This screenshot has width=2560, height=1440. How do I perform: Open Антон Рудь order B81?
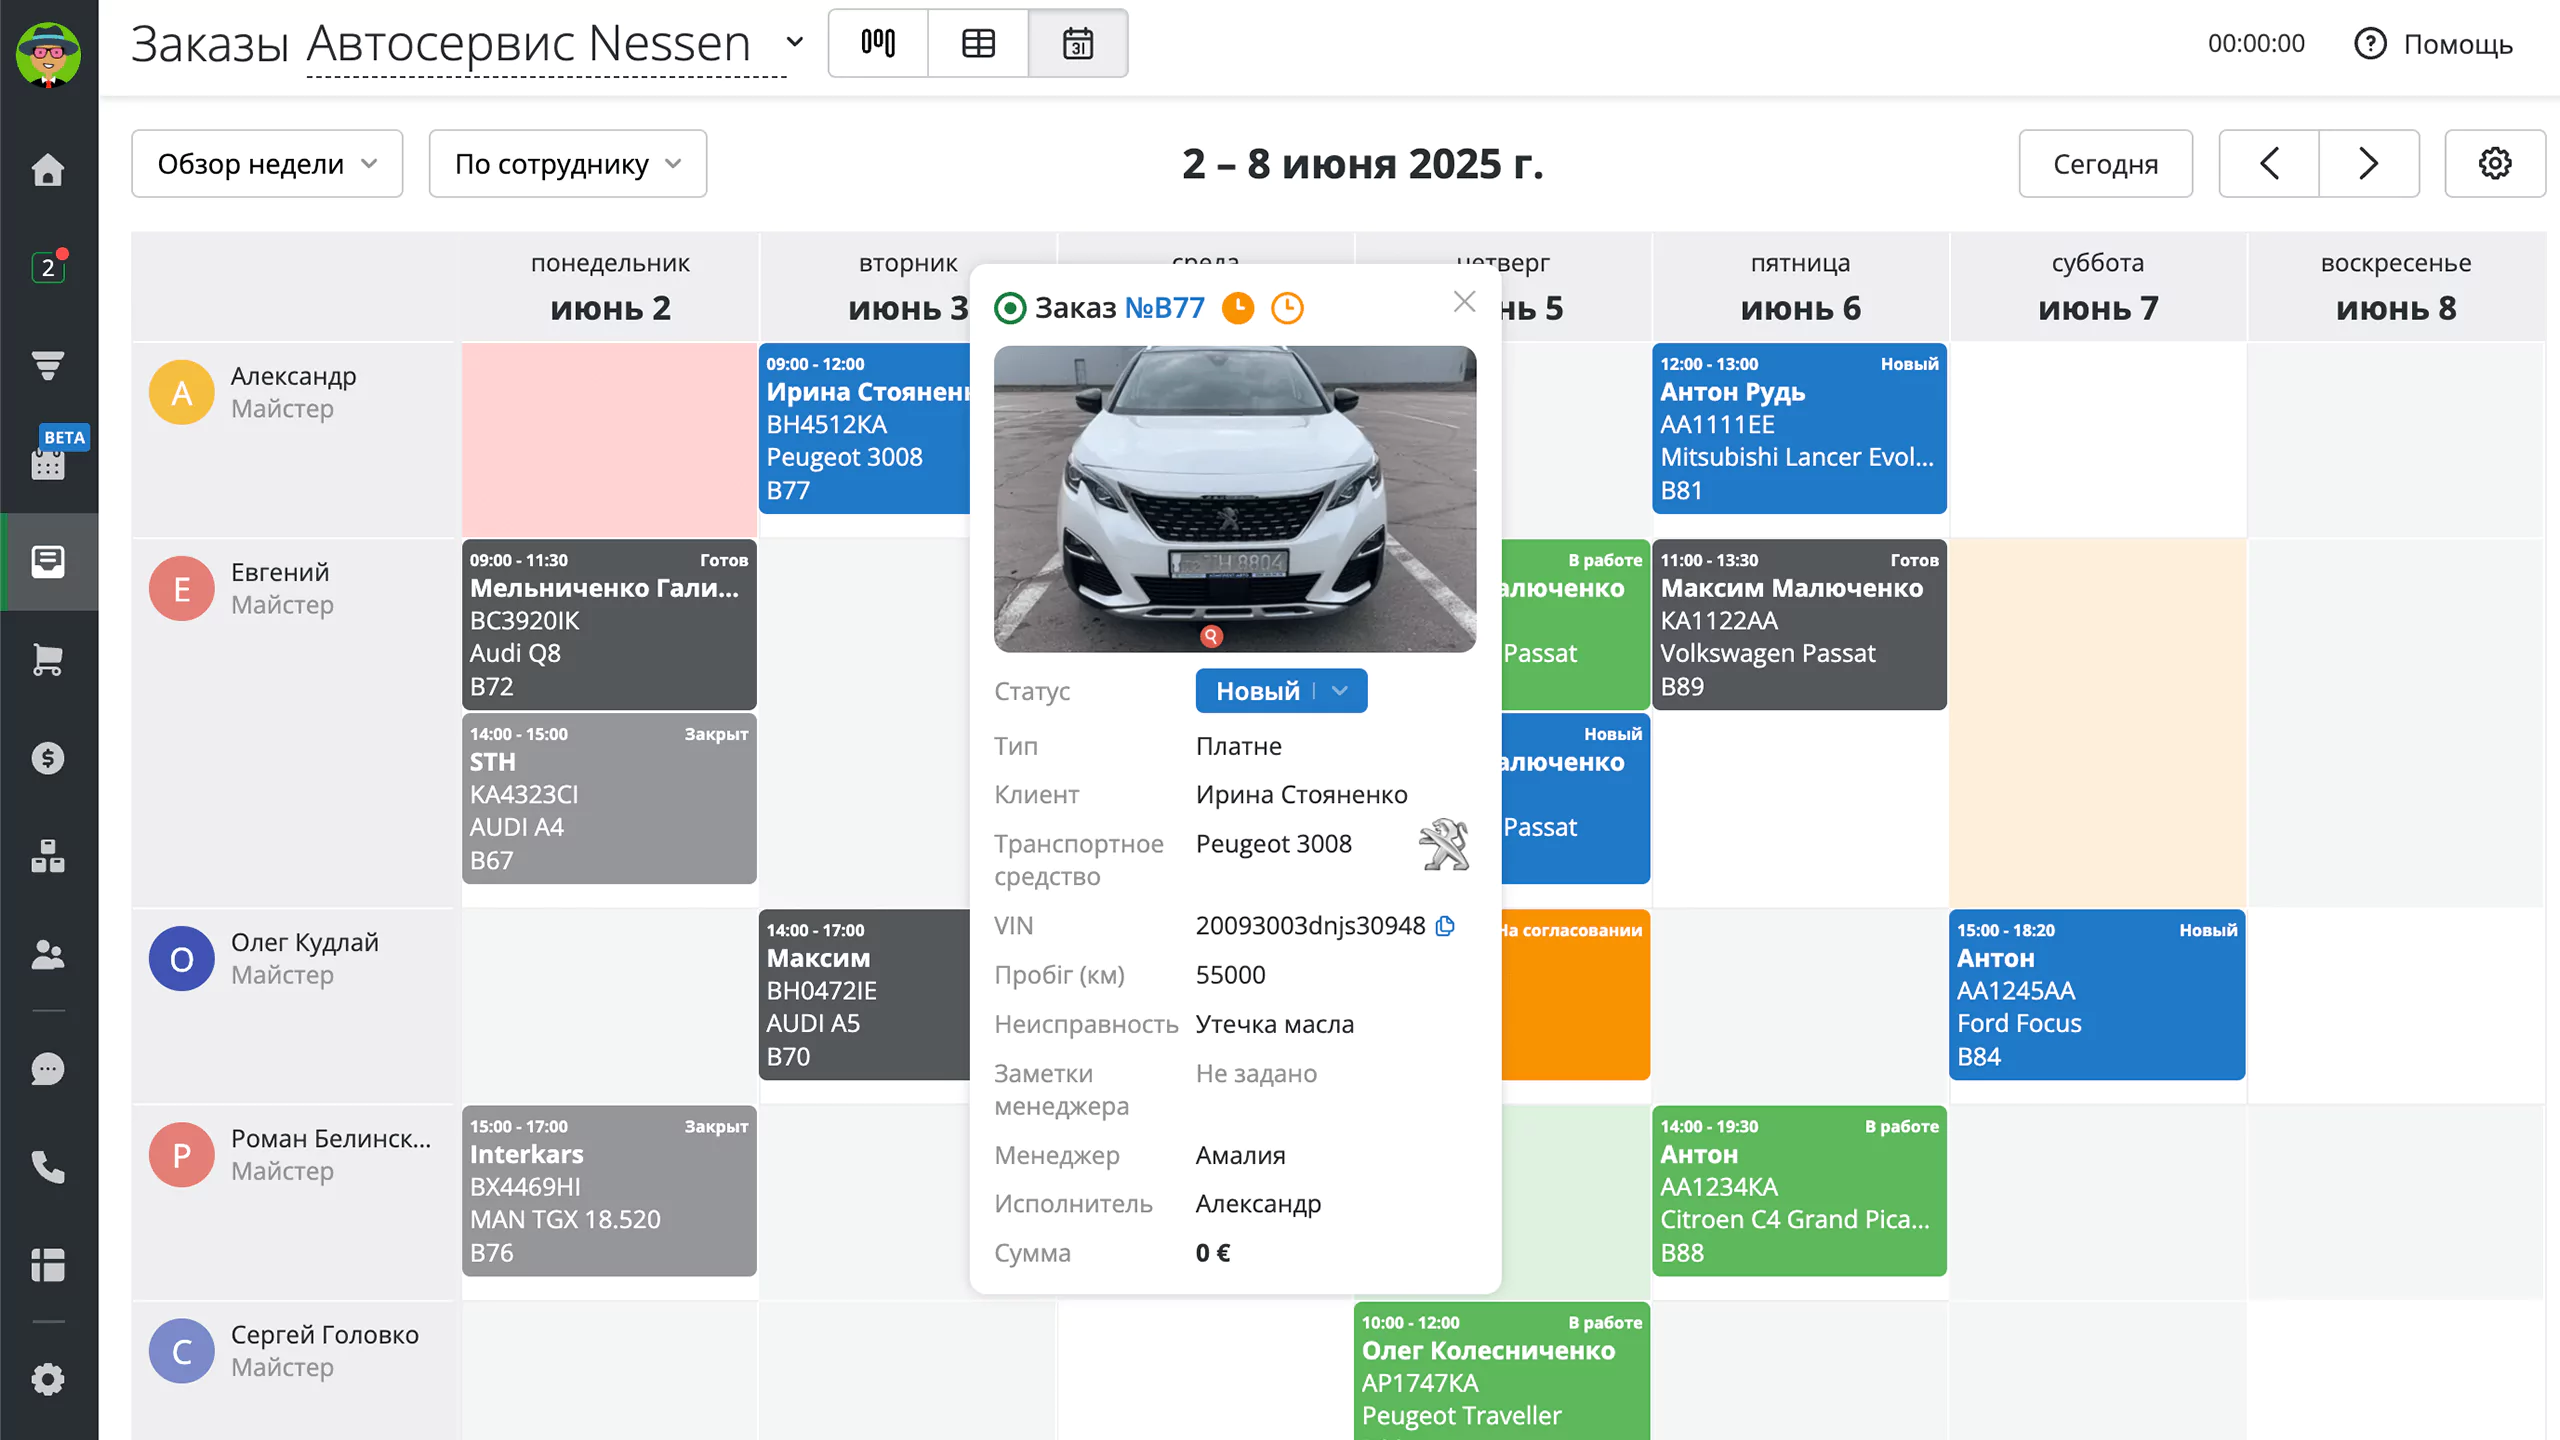1799,429
